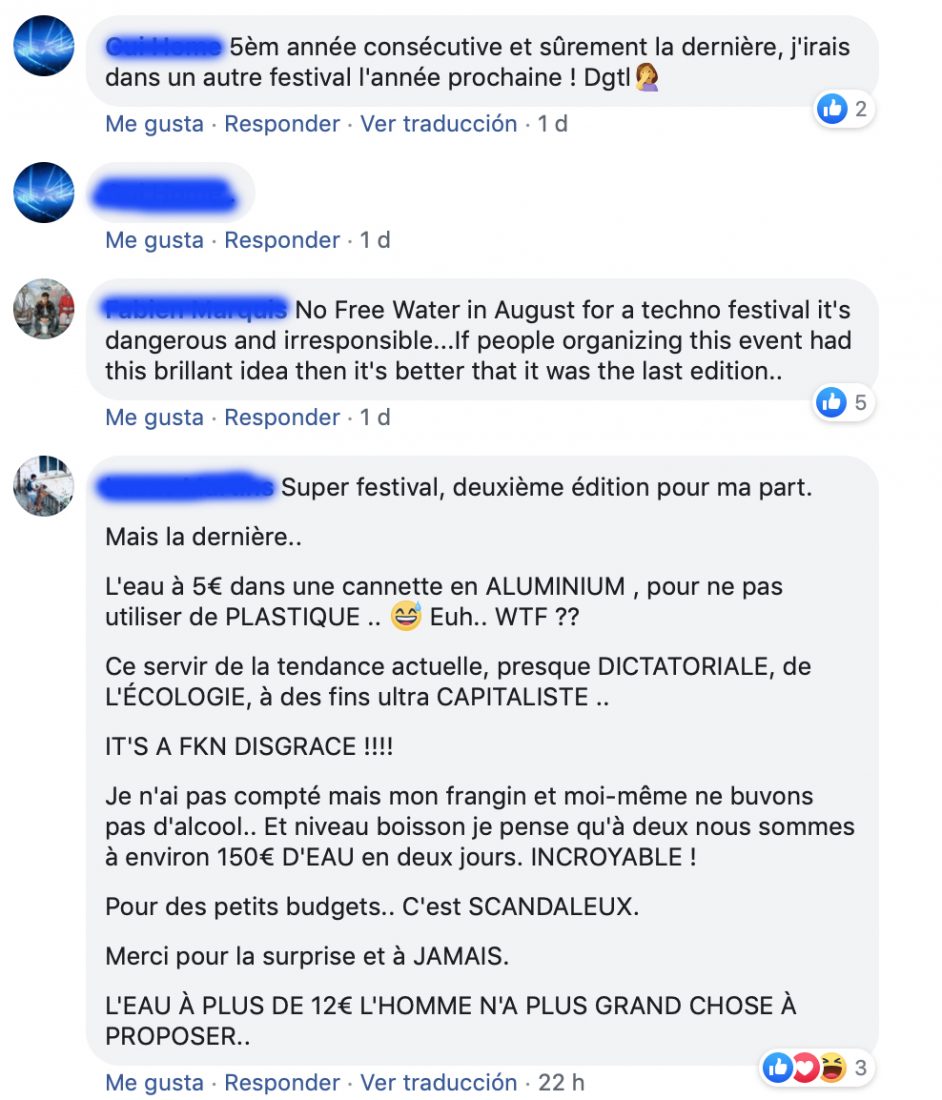The width and height of the screenshot is (942, 1100).
Task: Click Me gusta under the blurred-out comment
Action: pos(154,240)
